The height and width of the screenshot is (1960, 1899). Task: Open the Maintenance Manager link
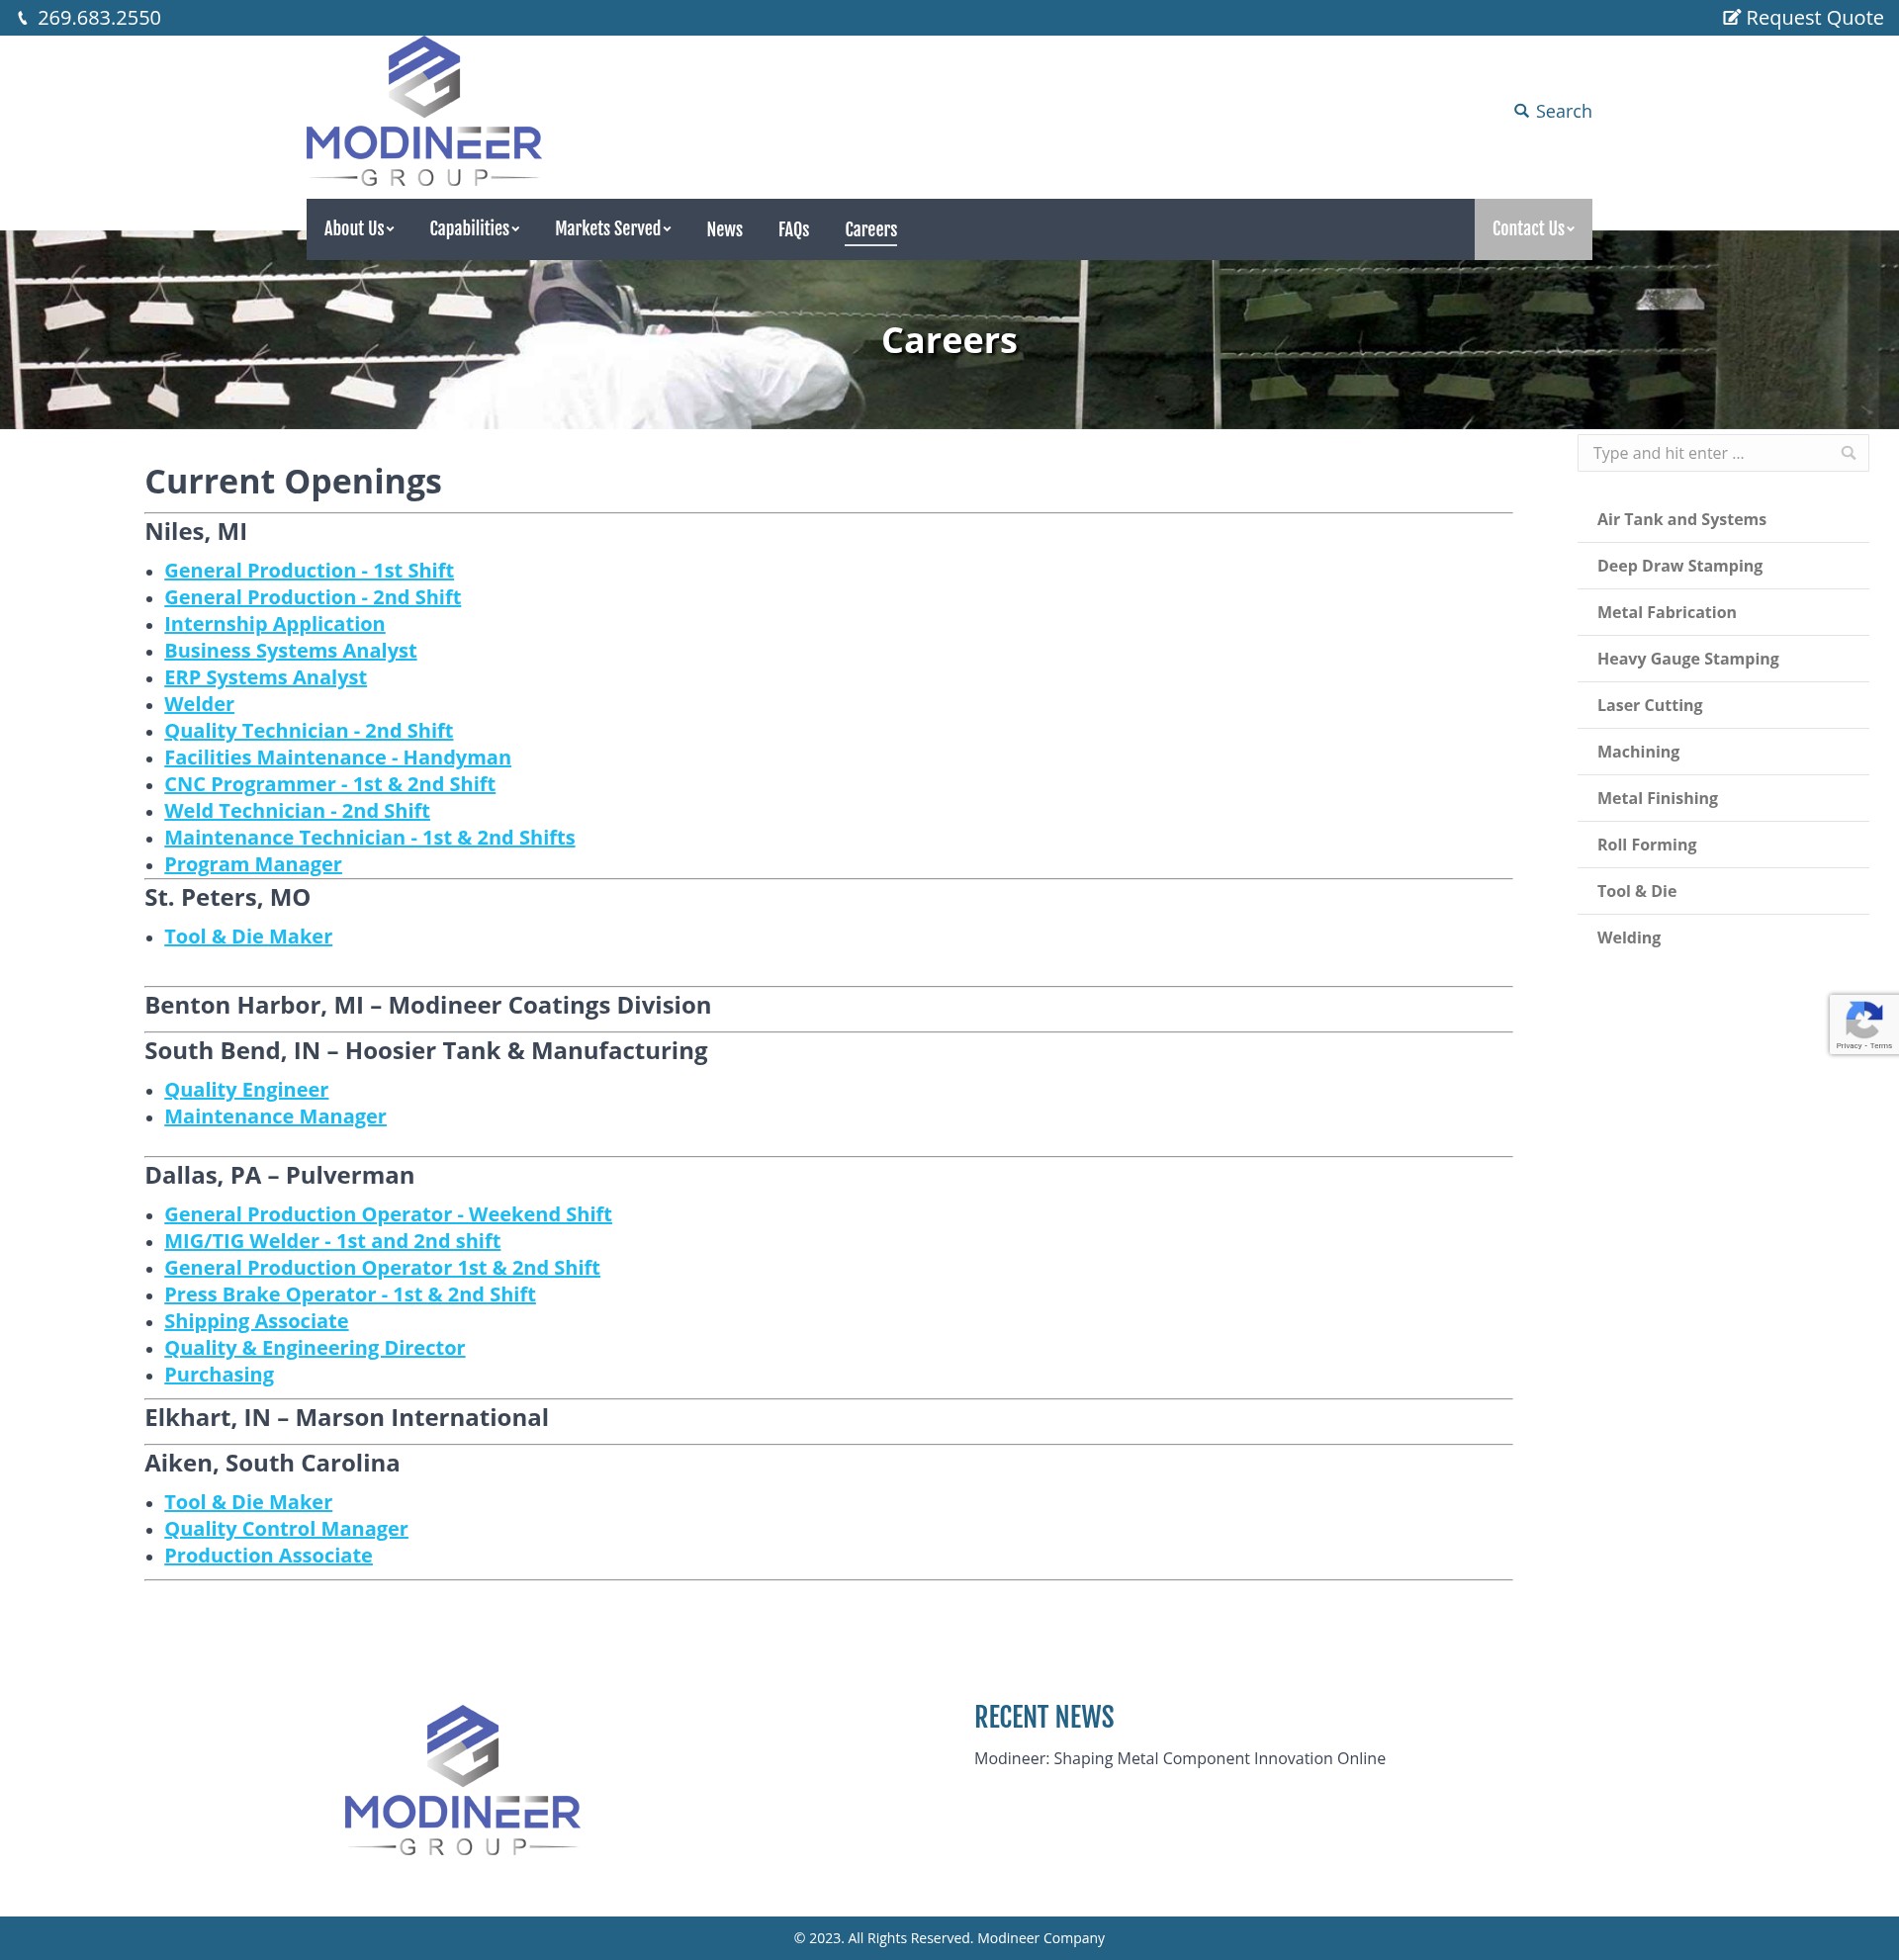275,1117
